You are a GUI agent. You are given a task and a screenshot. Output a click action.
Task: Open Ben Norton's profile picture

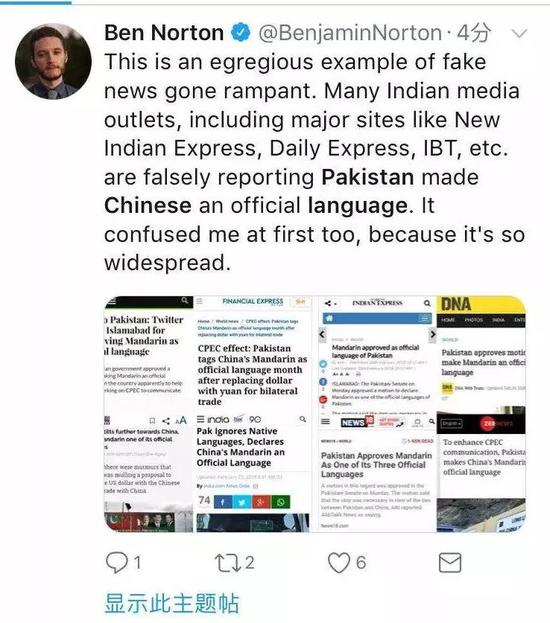[x=53, y=61]
